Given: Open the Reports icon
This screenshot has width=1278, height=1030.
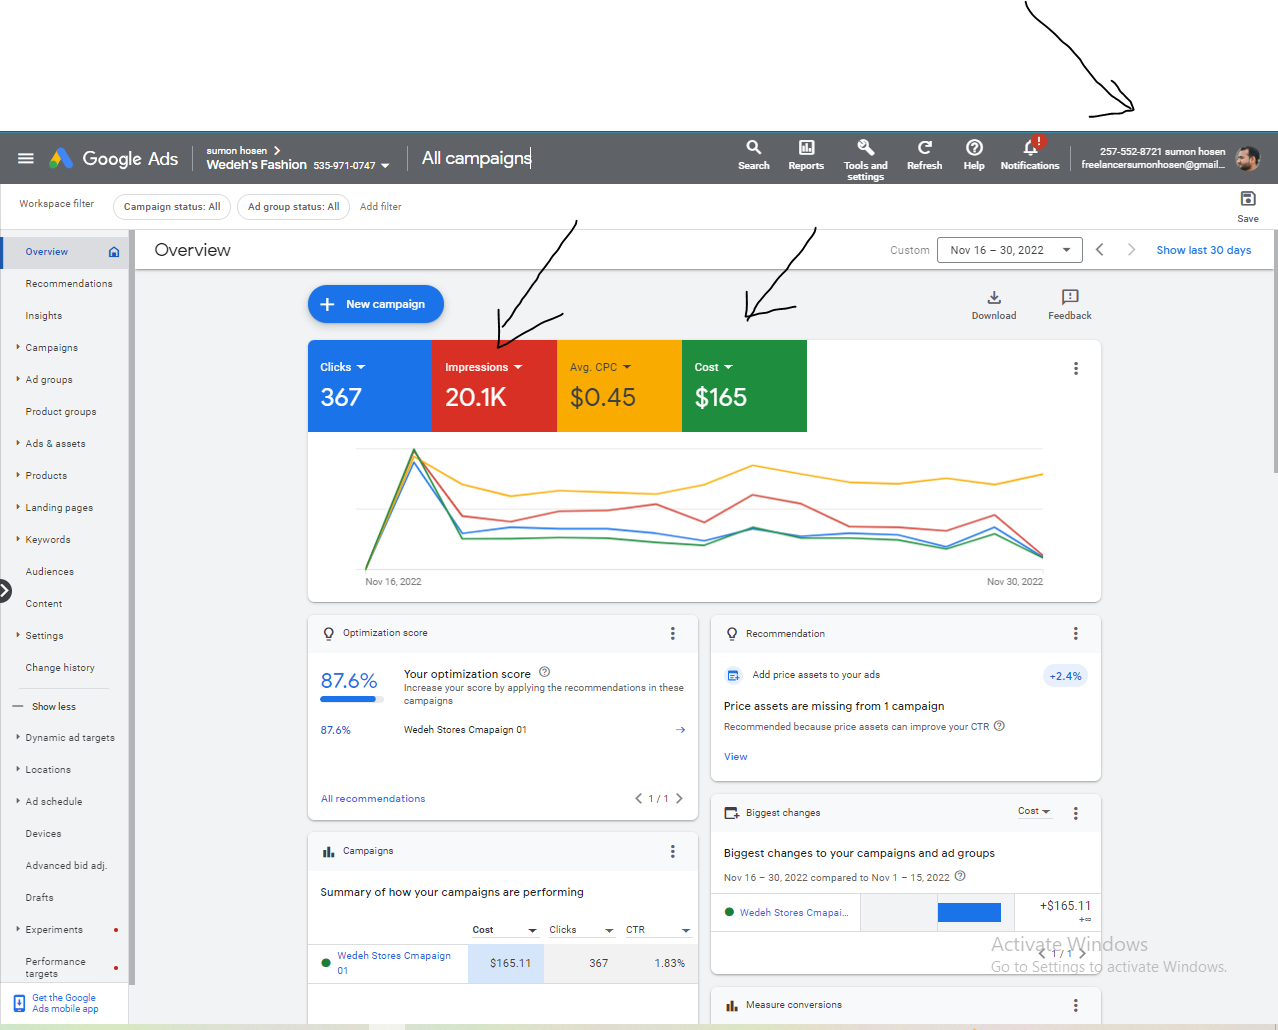Looking at the screenshot, I should [x=806, y=148].
